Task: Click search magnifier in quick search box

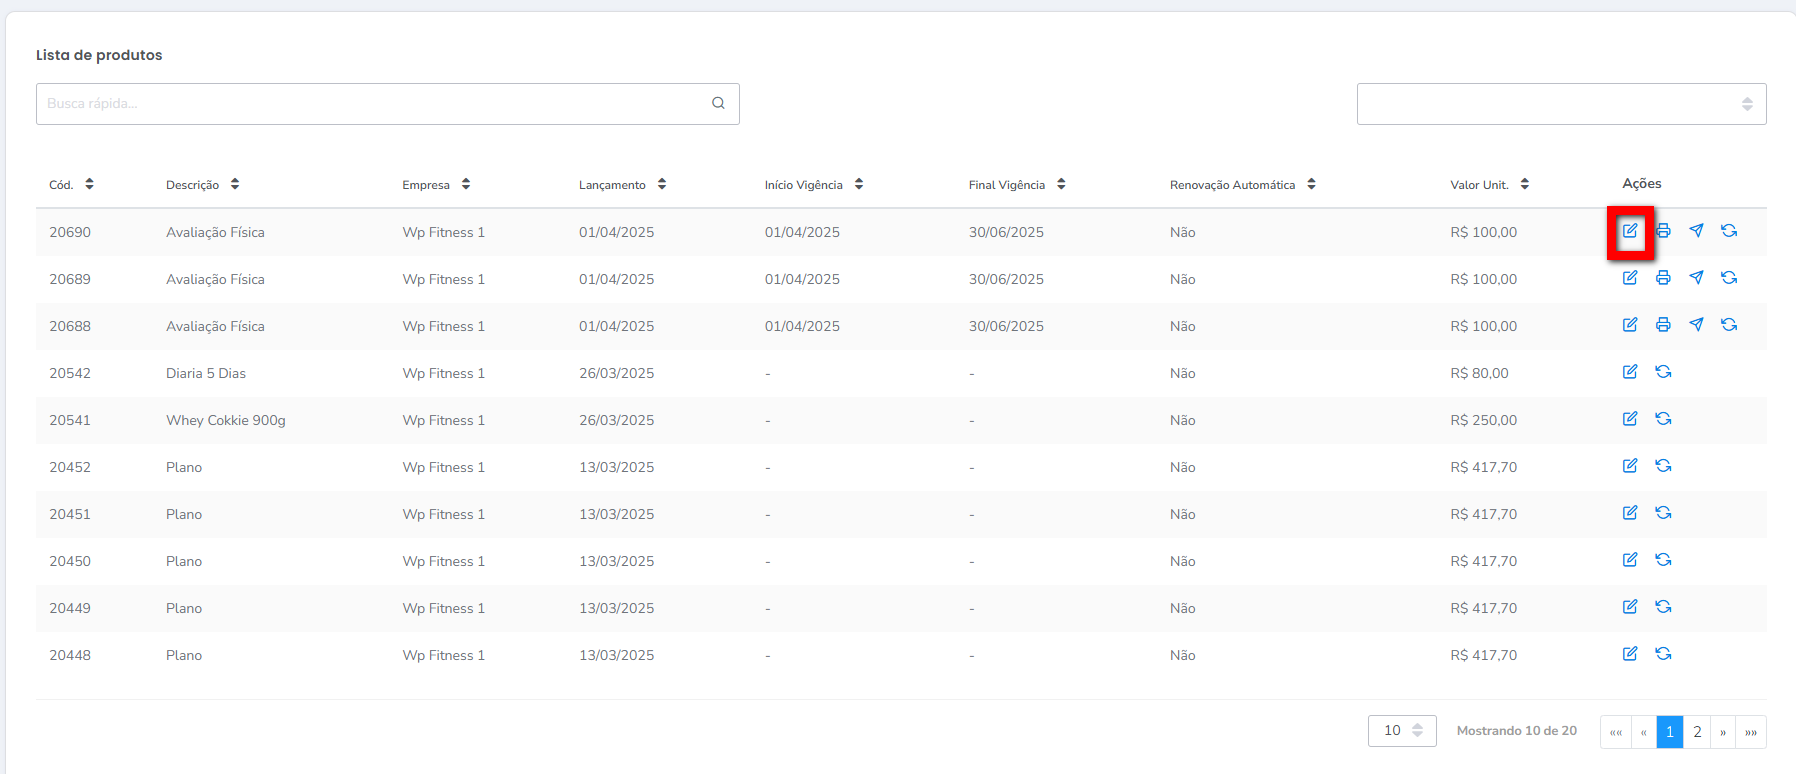Action: [x=718, y=103]
